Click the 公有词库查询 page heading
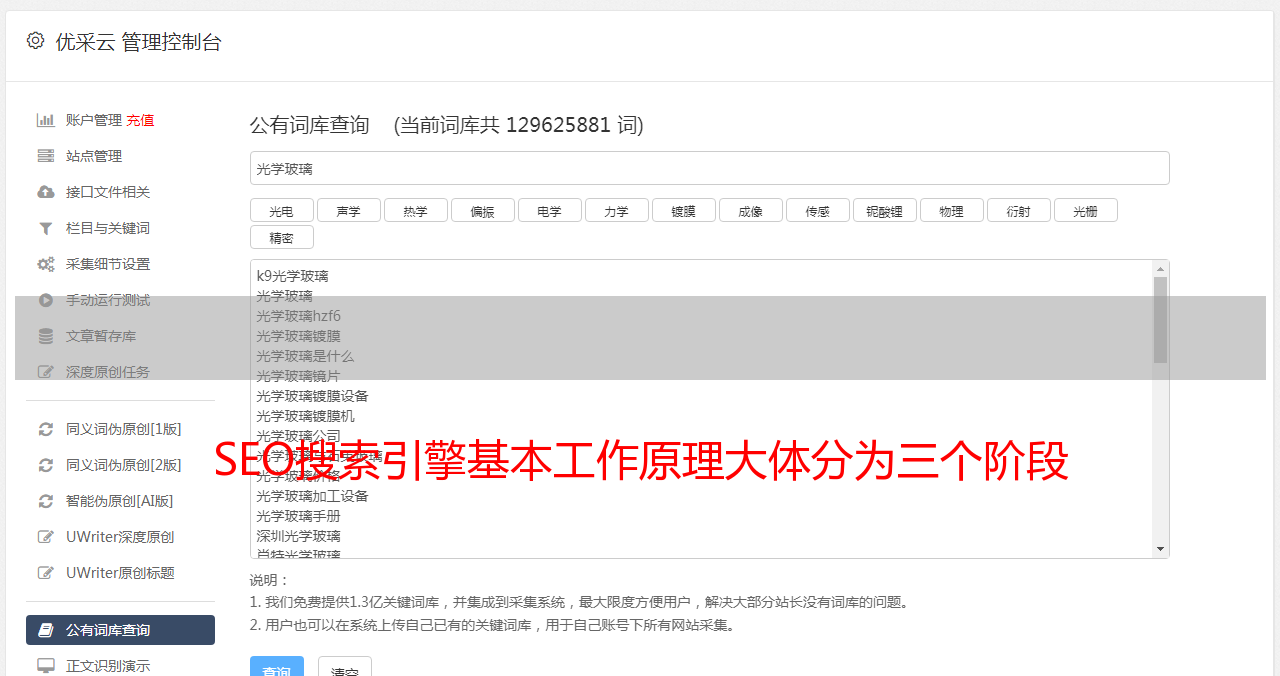 point(310,125)
